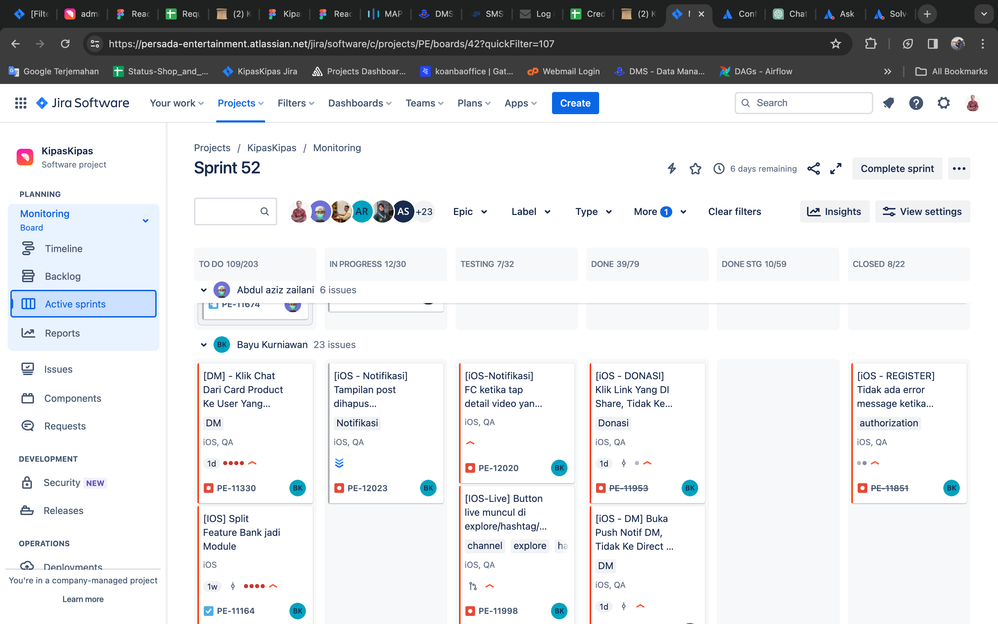Image resolution: width=998 pixels, height=624 pixels.
Task: Reload the page
Action: pyautogui.click(x=65, y=44)
